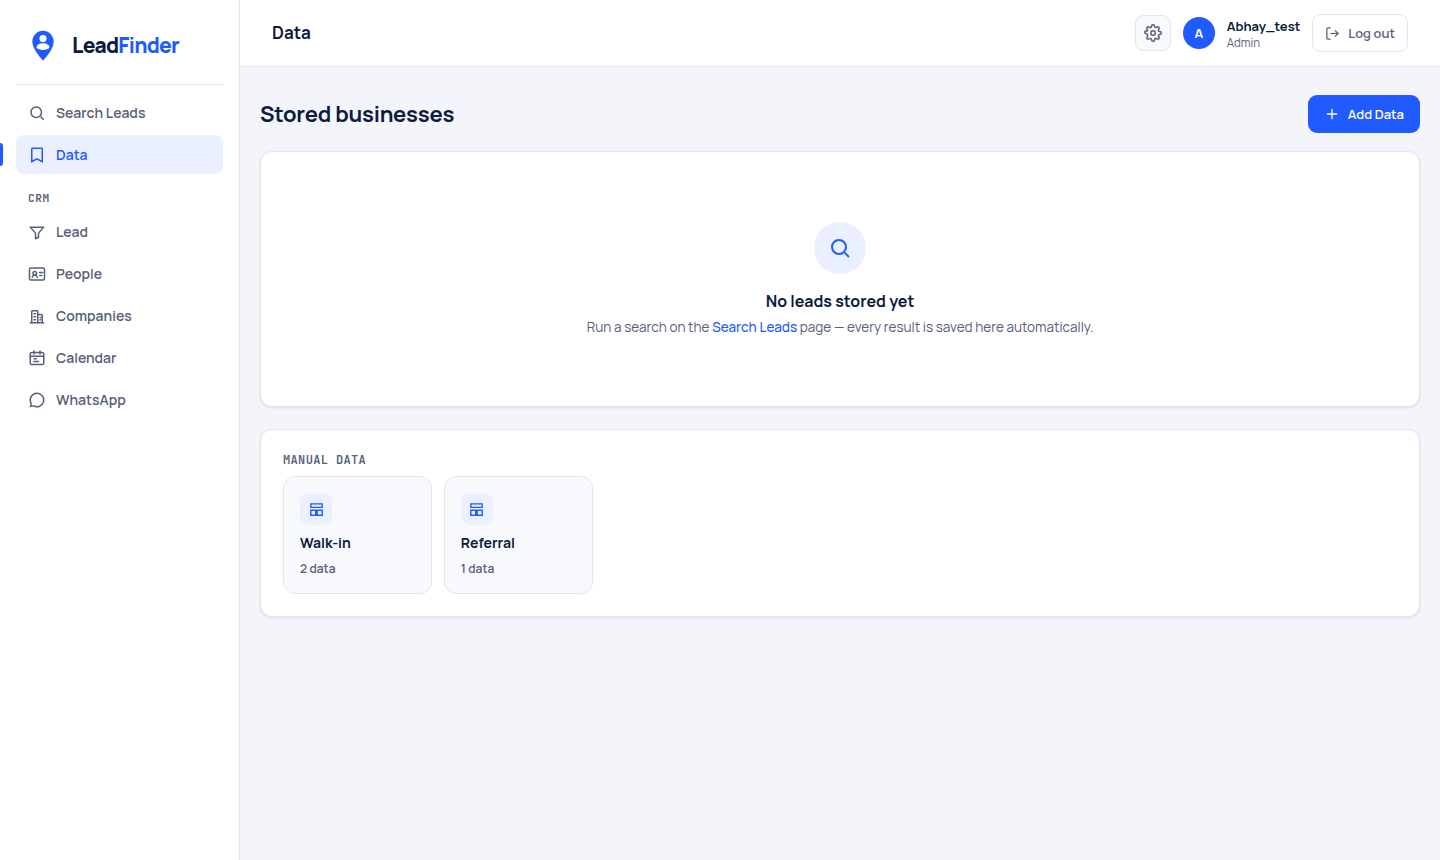Open the Calendar page label
This screenshot has height=860, width=1440.
pos(86,358)
